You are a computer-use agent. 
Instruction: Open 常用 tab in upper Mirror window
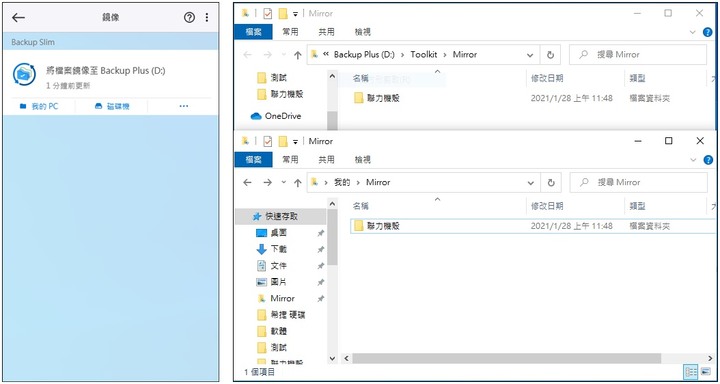coord(290,32)
